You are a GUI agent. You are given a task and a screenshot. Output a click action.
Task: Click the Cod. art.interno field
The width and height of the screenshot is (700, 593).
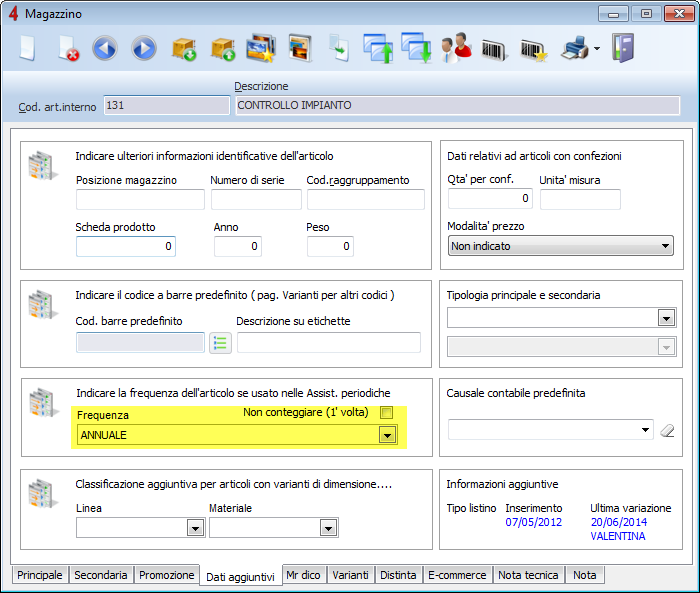click(167, 105)
